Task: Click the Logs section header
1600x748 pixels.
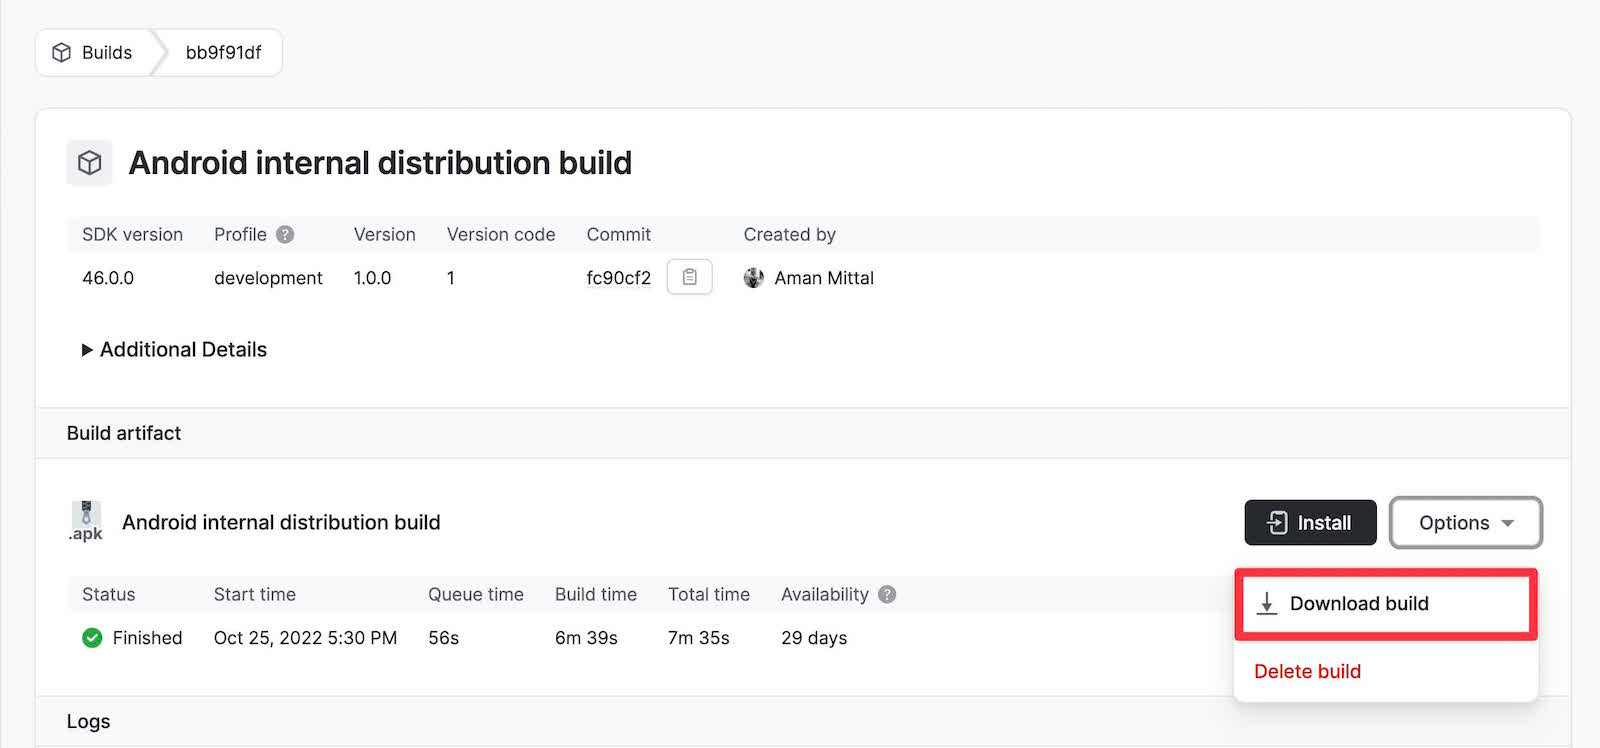Action: pos(89,722)
